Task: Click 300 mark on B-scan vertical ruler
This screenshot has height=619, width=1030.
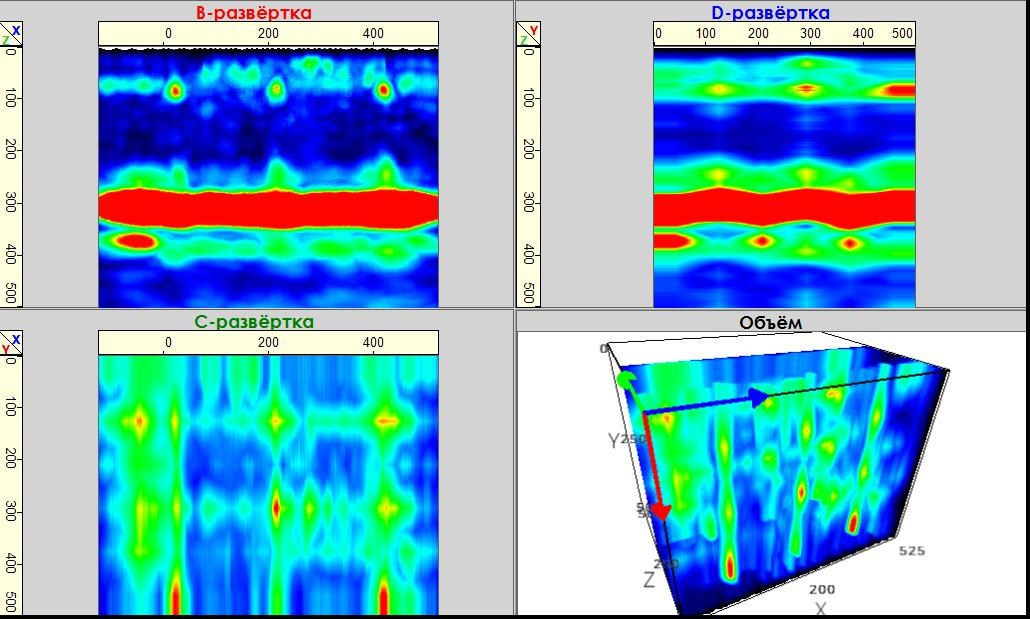Action: (11, 203)
